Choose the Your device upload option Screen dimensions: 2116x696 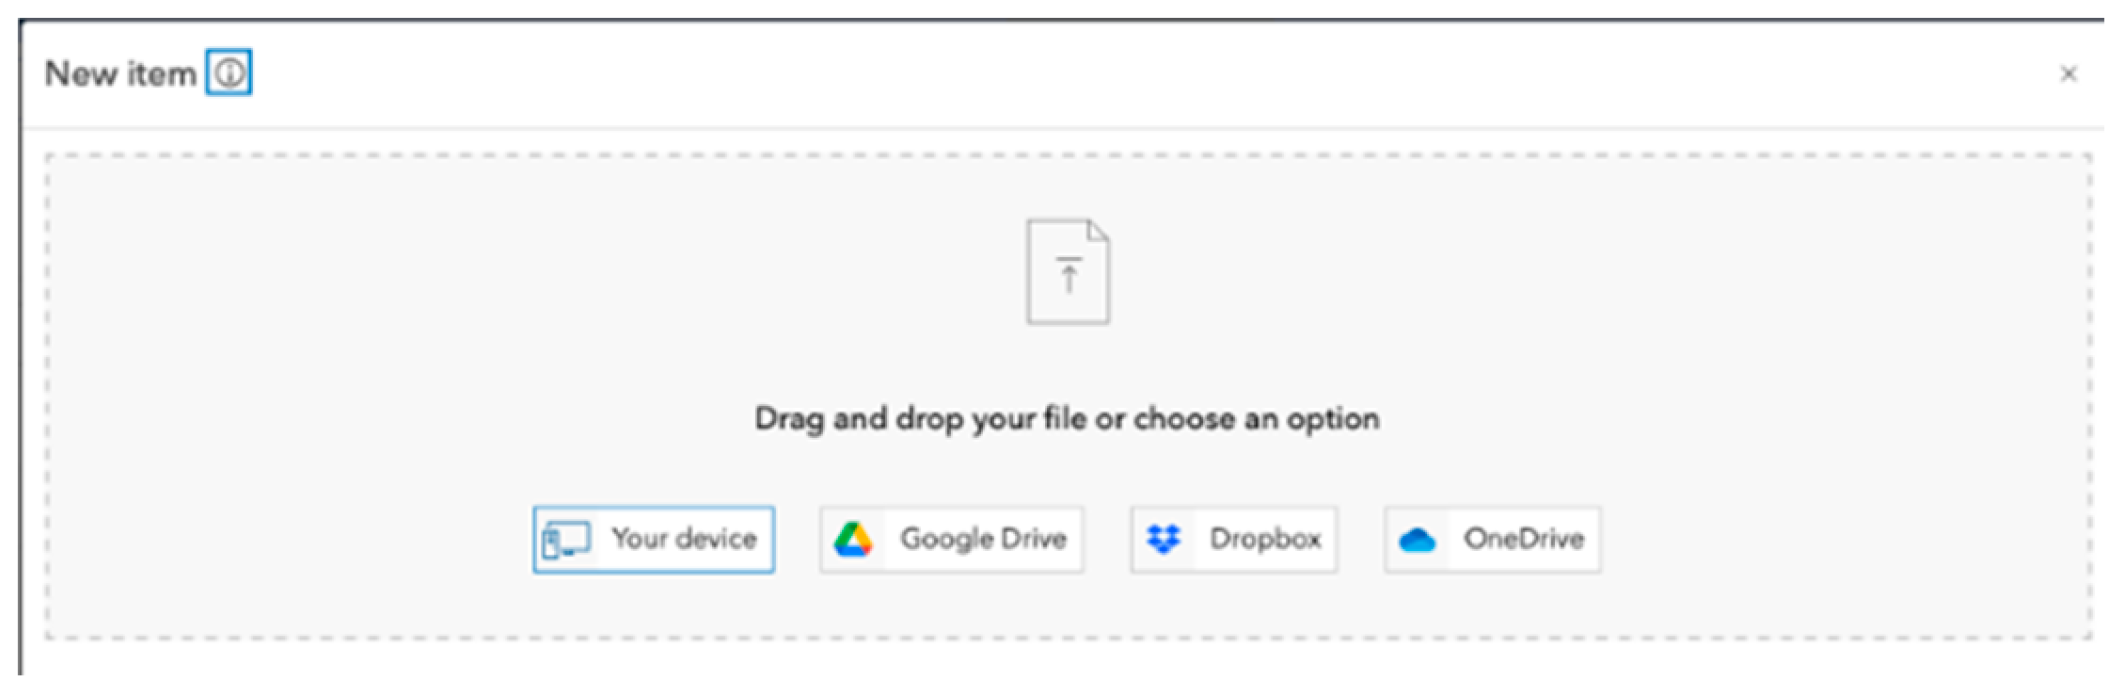[653, 539]
